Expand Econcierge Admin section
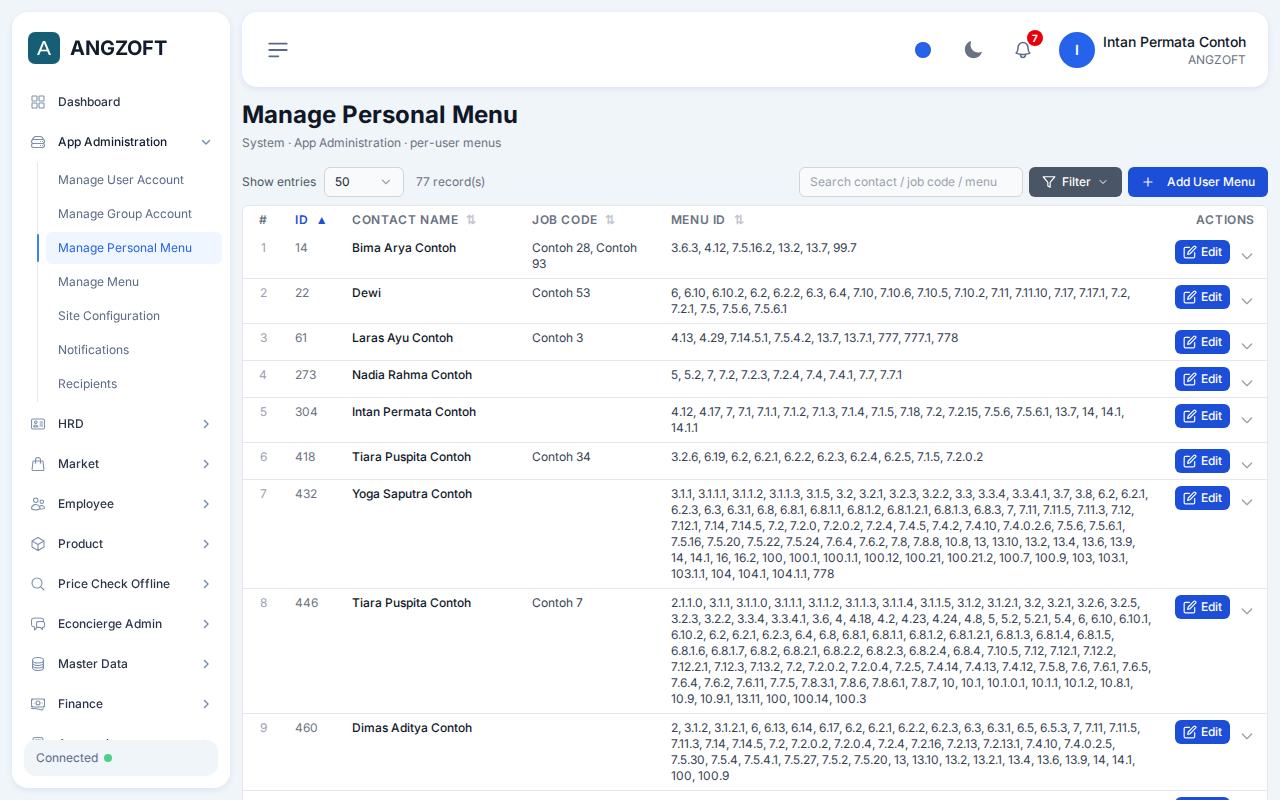Image resolution: width=1280 pixels, height=800 pixels. [x=121, y=624]
